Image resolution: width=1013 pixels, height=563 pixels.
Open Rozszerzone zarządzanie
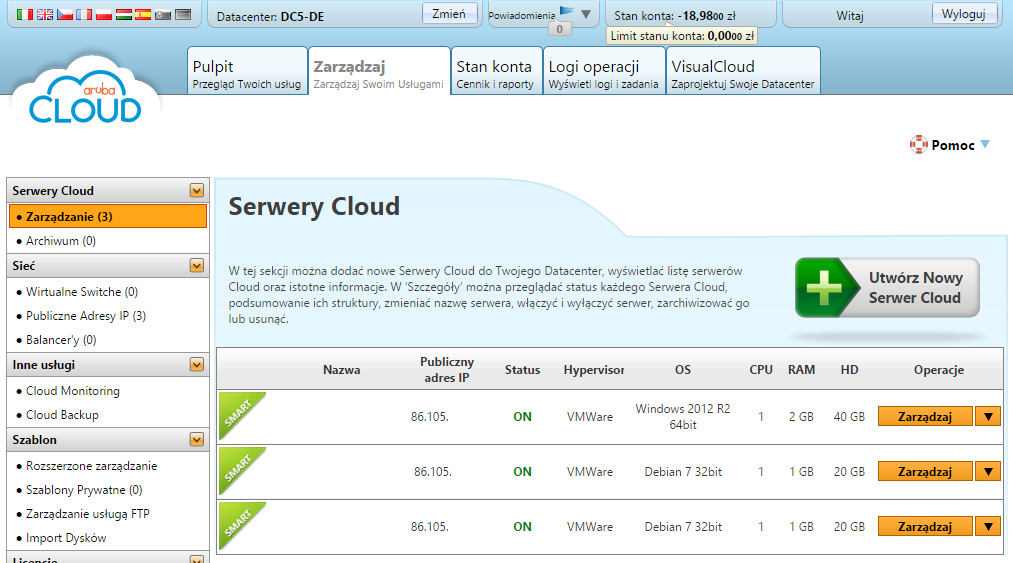92,466
